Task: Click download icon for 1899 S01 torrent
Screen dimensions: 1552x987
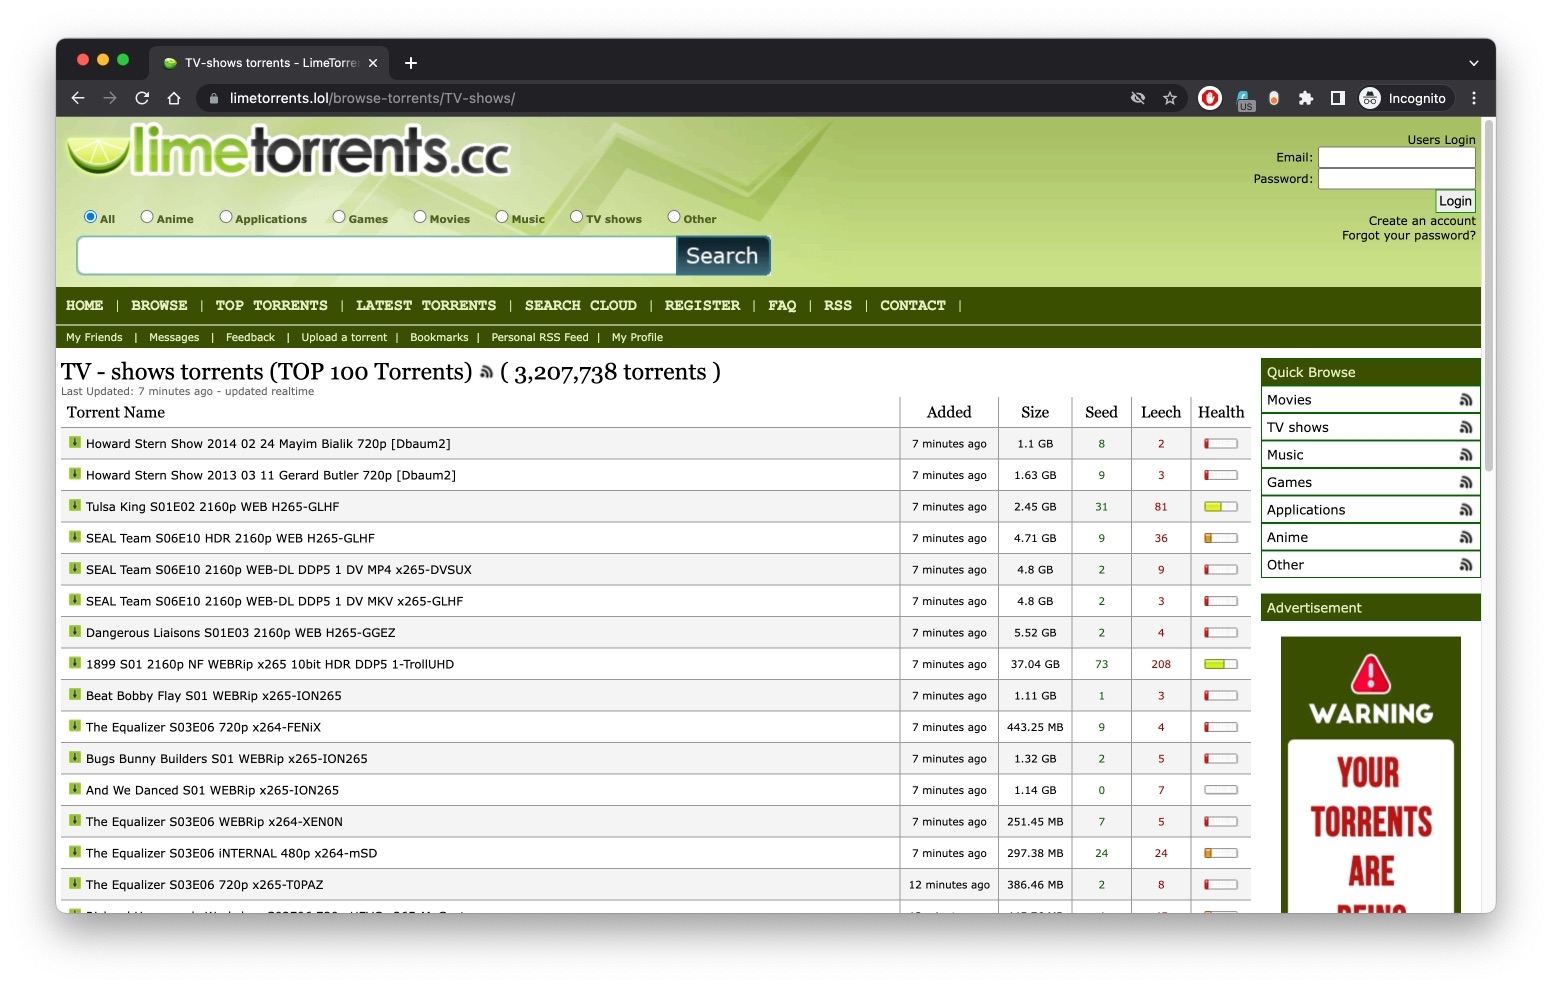Action: [x=75, y=663]
